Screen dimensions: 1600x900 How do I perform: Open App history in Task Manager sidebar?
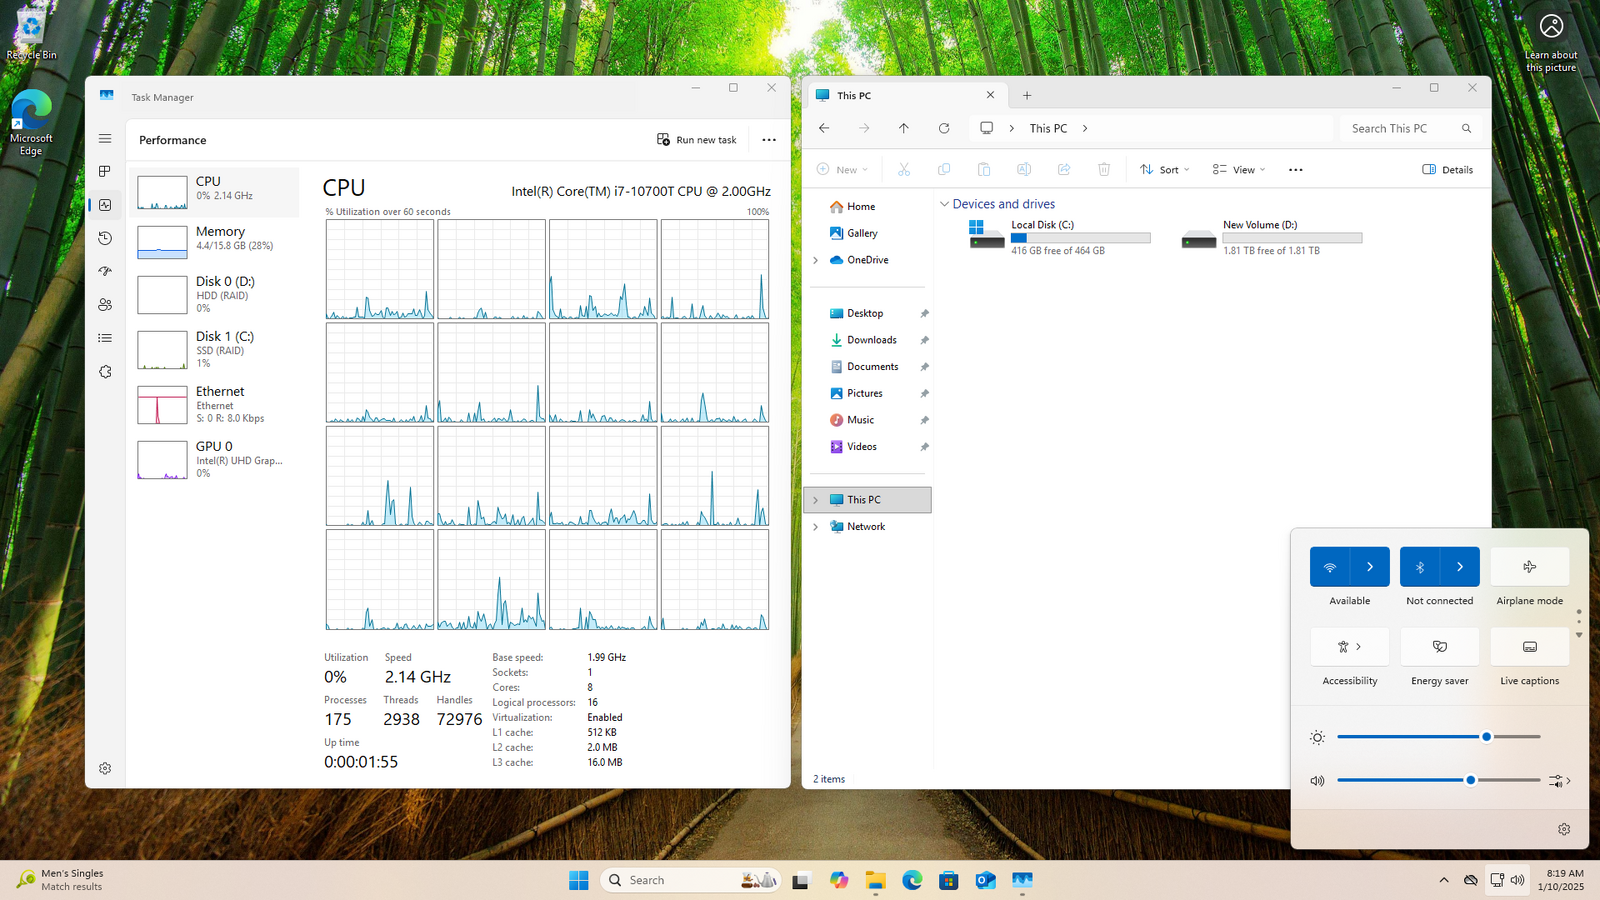click(x=105, y=238)
